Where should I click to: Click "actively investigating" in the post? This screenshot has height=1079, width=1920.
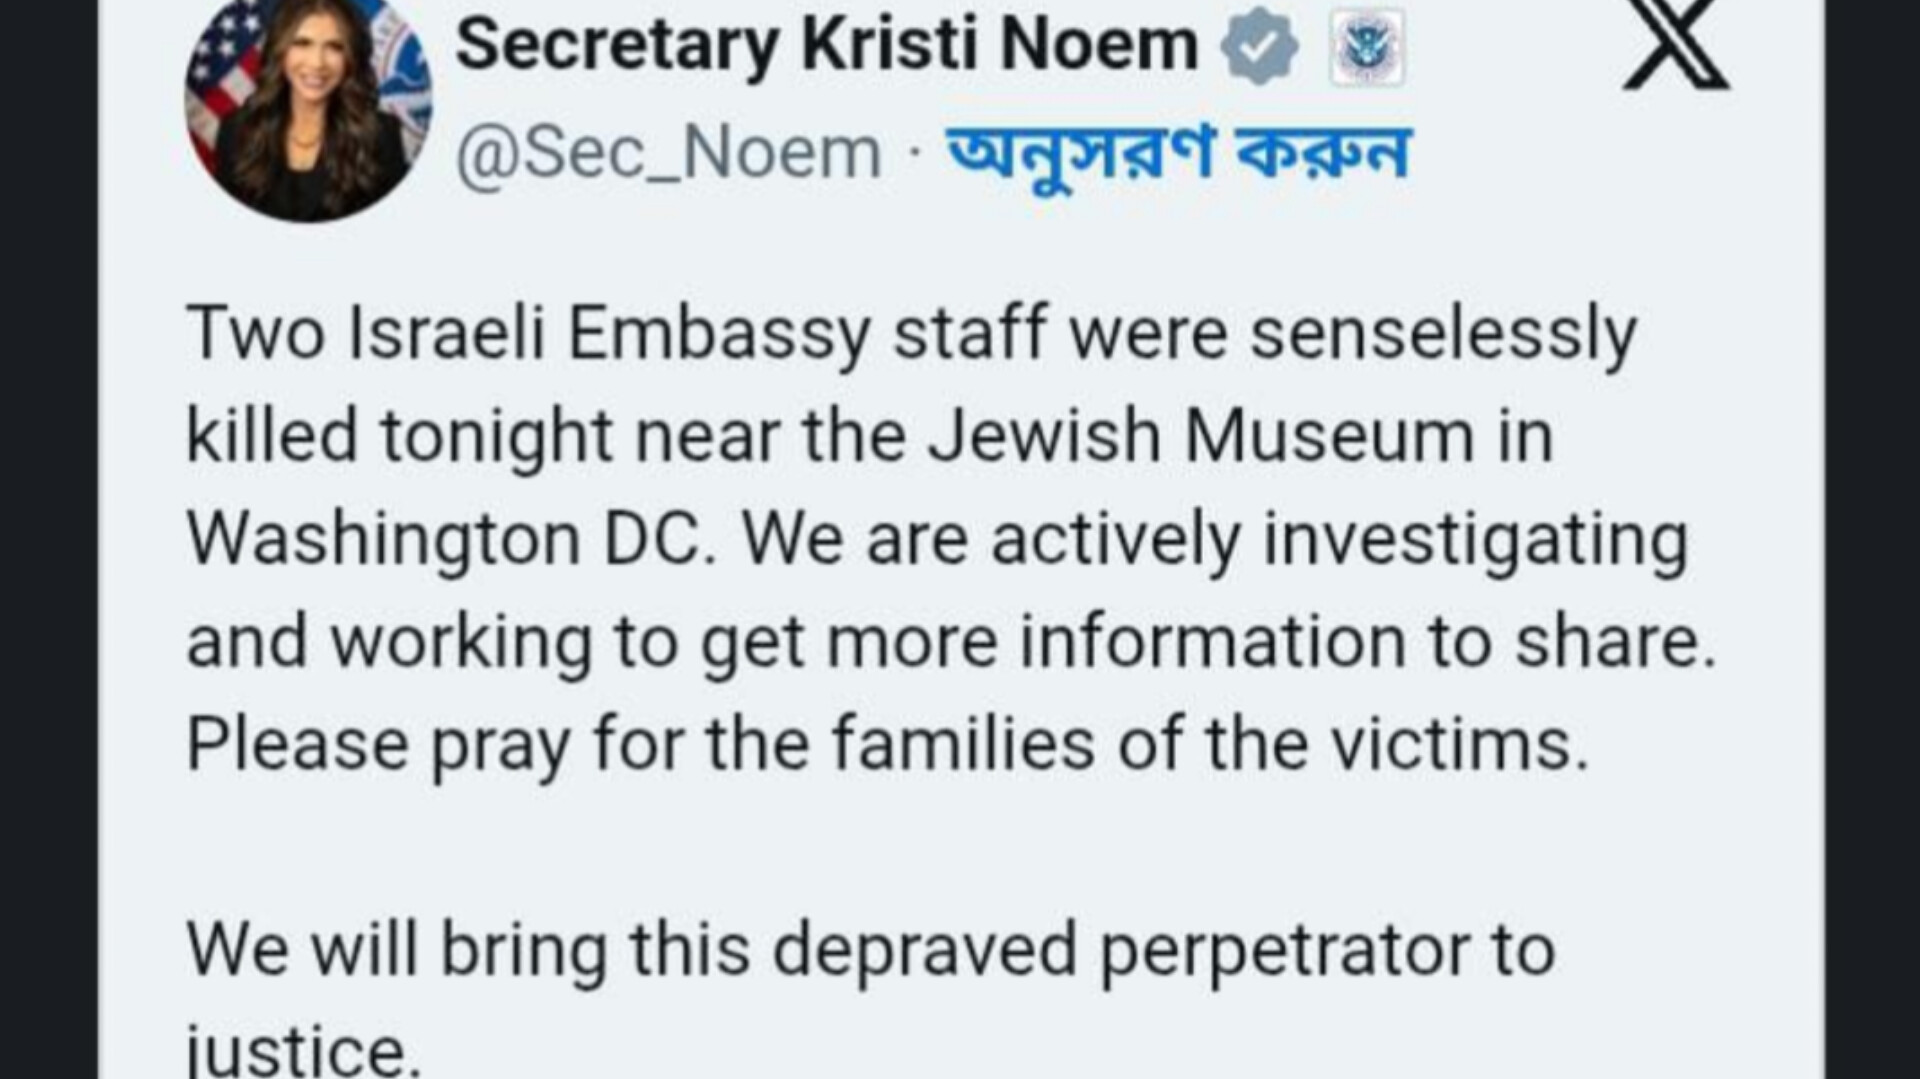1339,542
